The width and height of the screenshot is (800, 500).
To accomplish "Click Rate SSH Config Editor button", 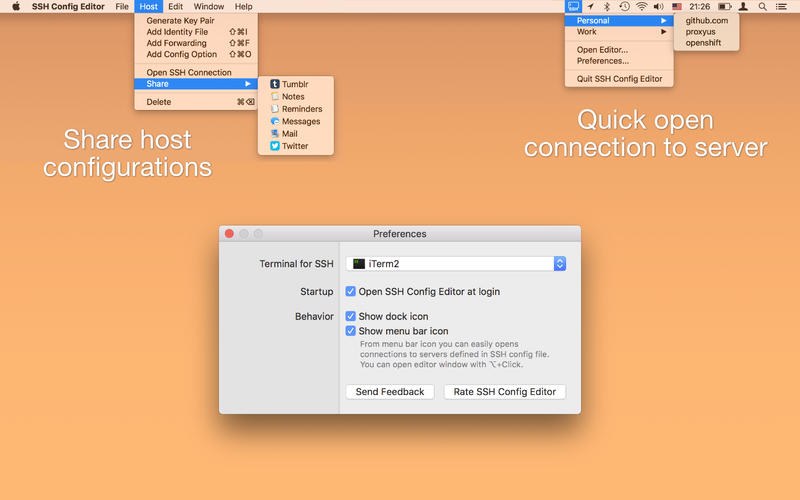I will point(505,392).
